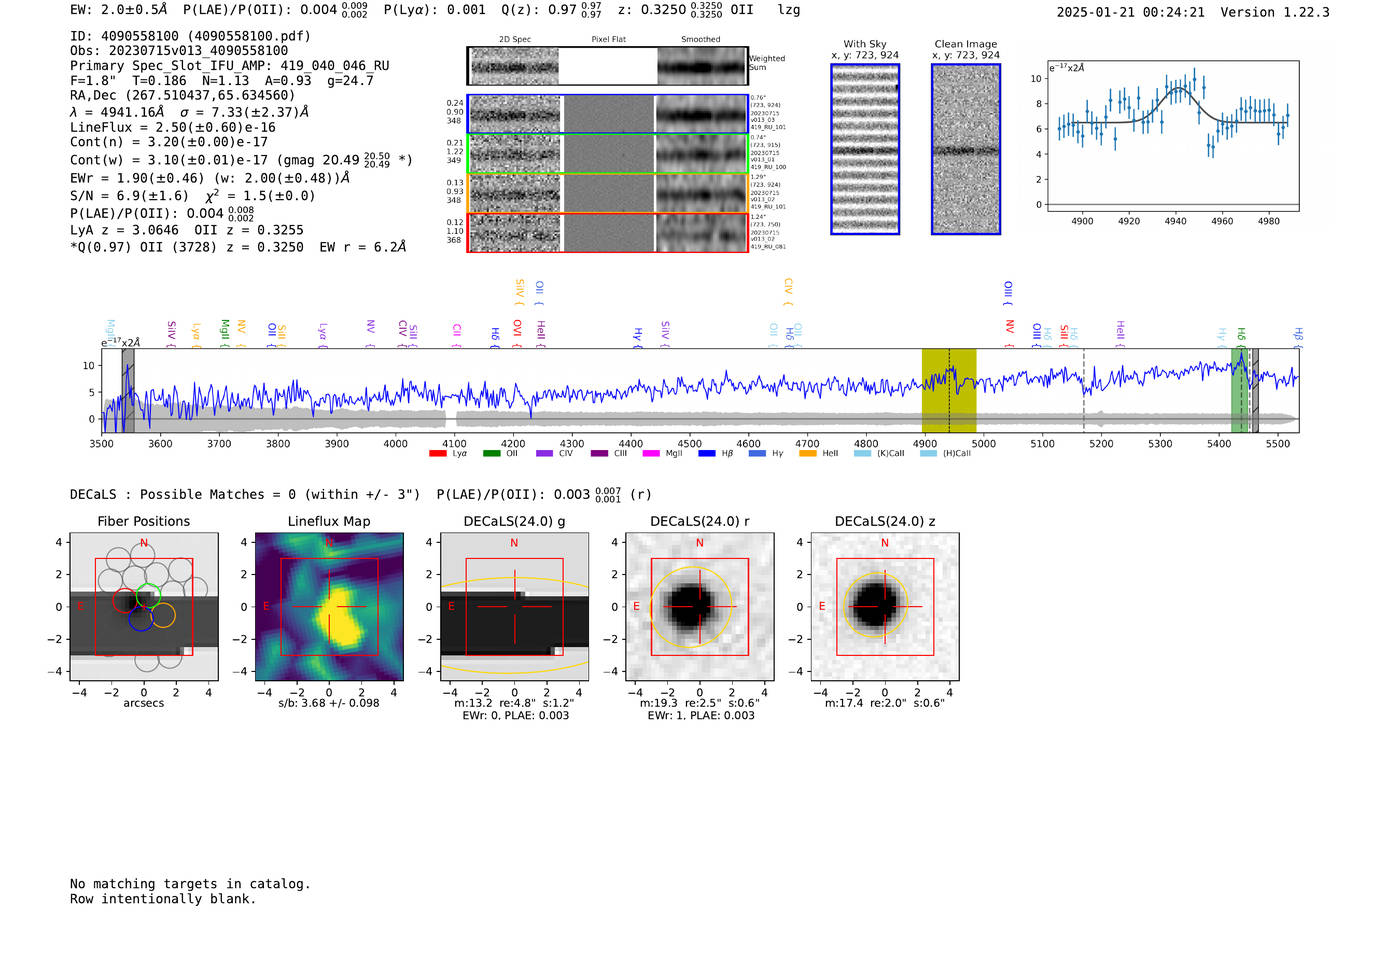
Task: Click the RA,Dec coordinates line
Action: 183,95
